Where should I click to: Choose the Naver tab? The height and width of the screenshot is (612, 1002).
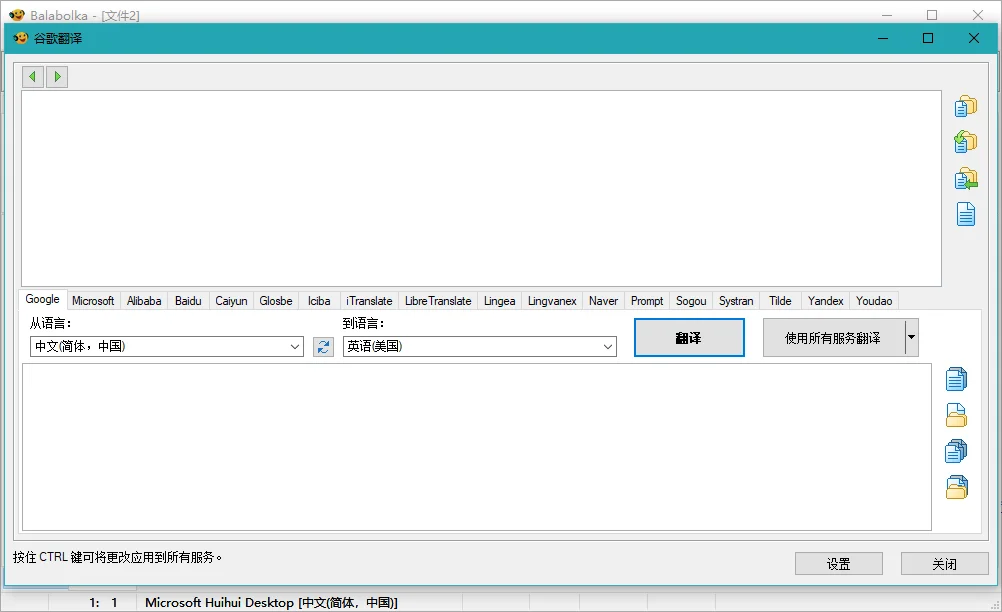[603, 301]
